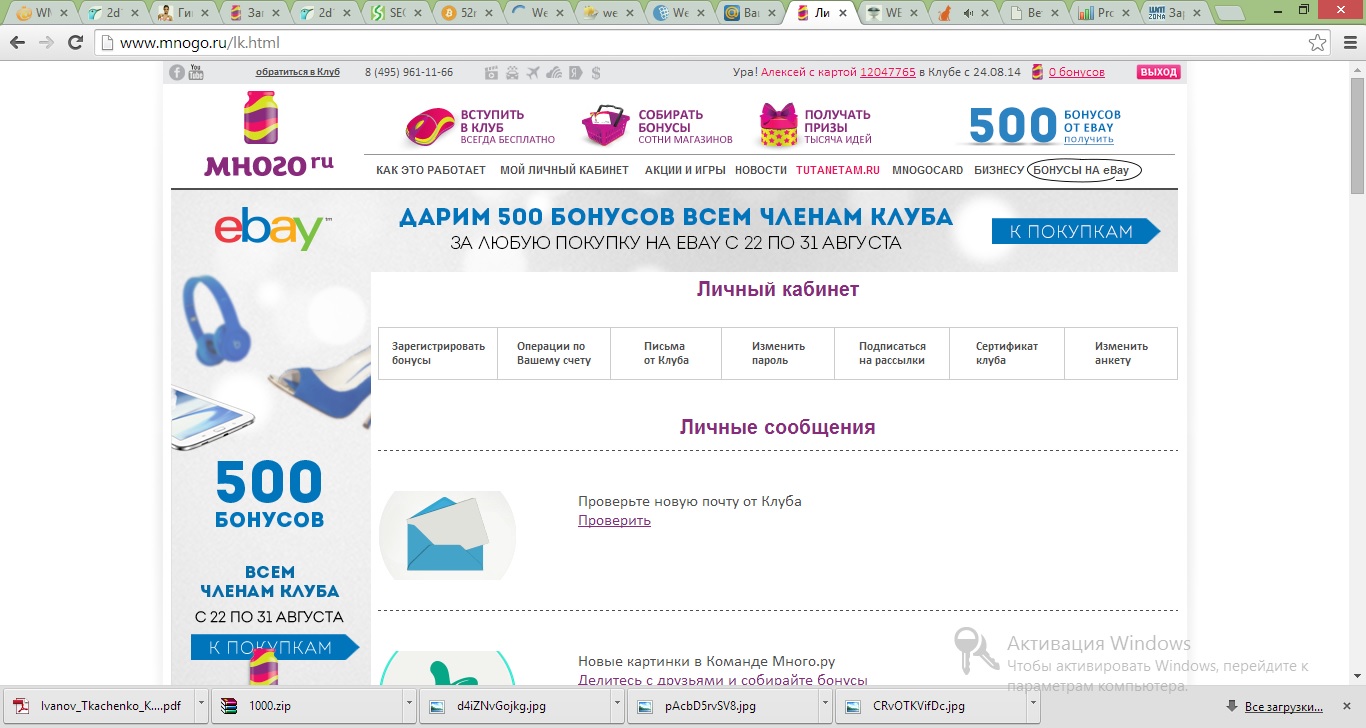Open card number 12047765 link
This screenshot has height=728, width=1366.
click(888, 72)
